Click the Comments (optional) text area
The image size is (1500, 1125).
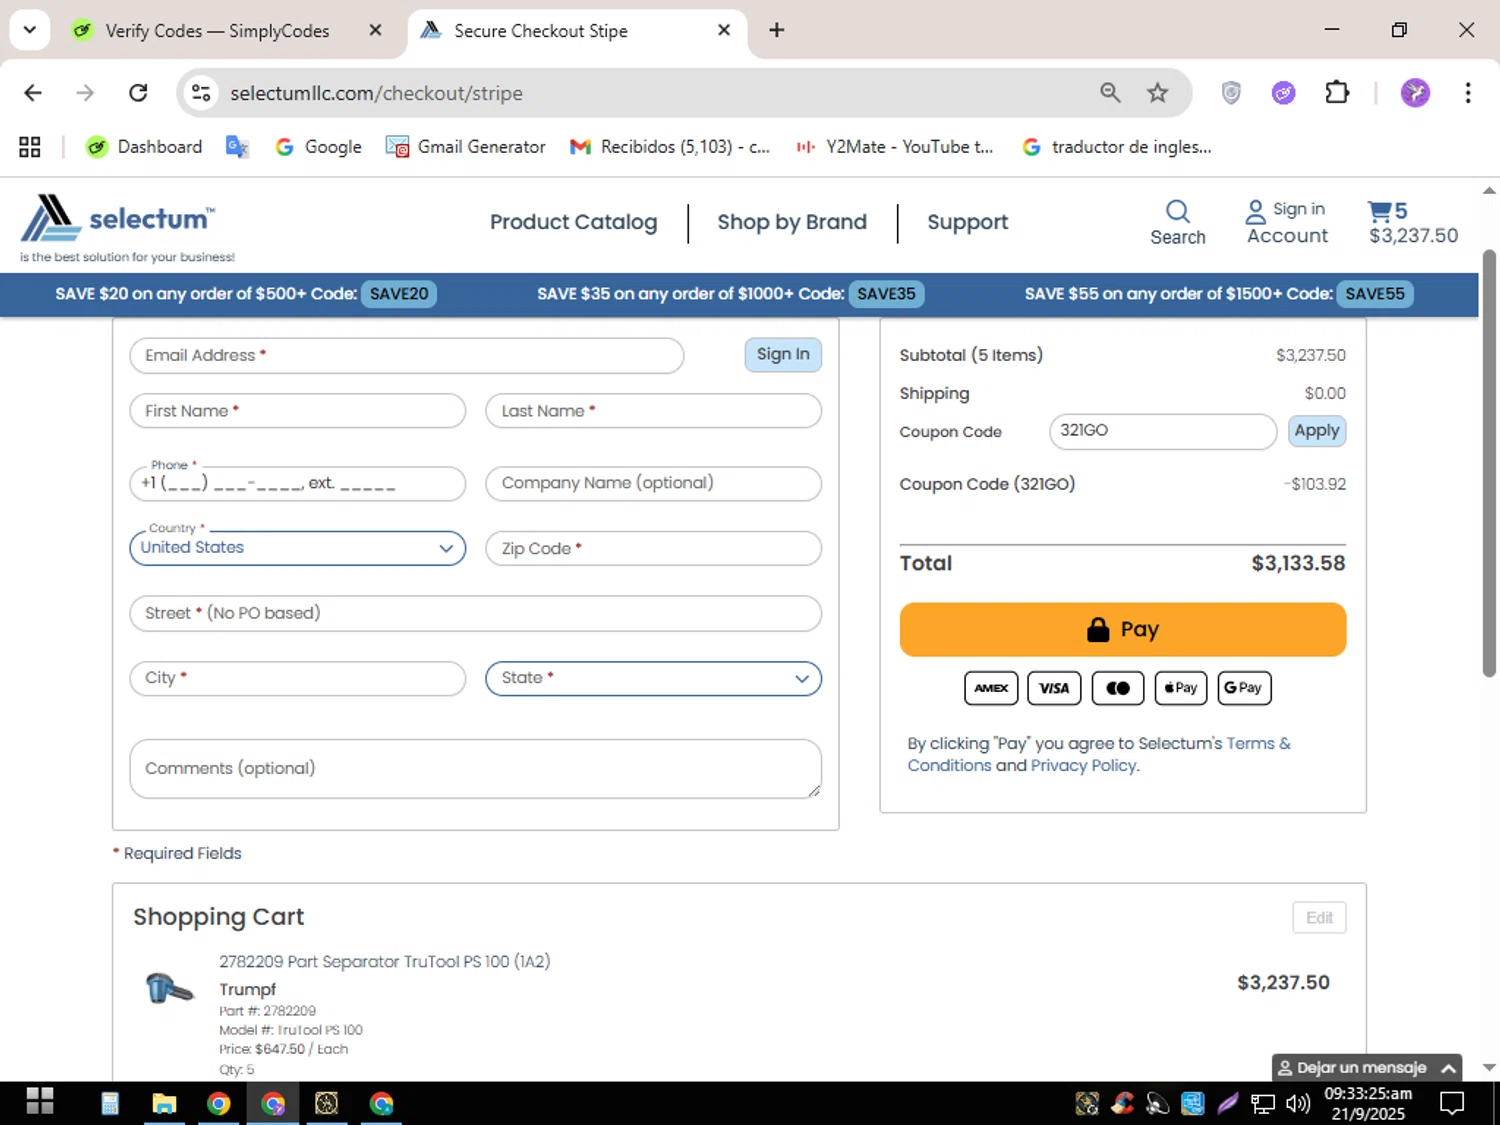point(476,768)
